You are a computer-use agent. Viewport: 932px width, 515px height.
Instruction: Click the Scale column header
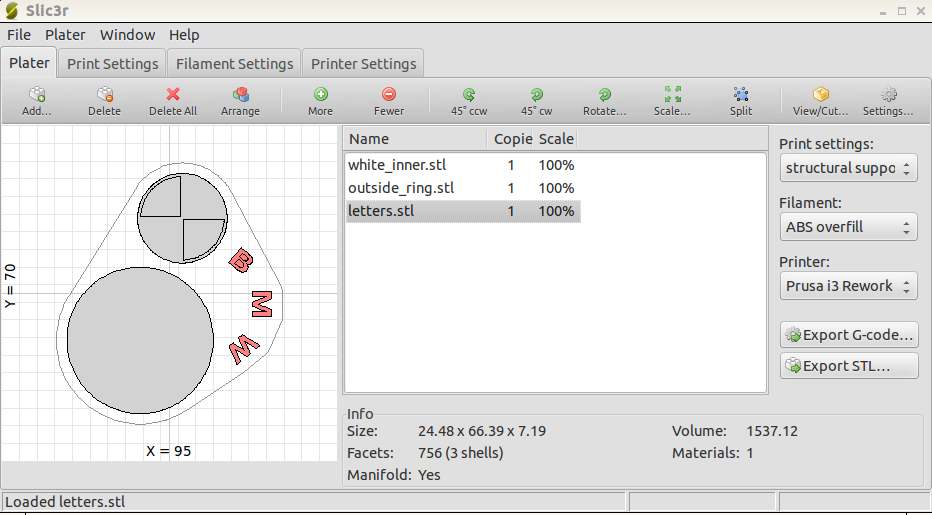coord(555,139)
